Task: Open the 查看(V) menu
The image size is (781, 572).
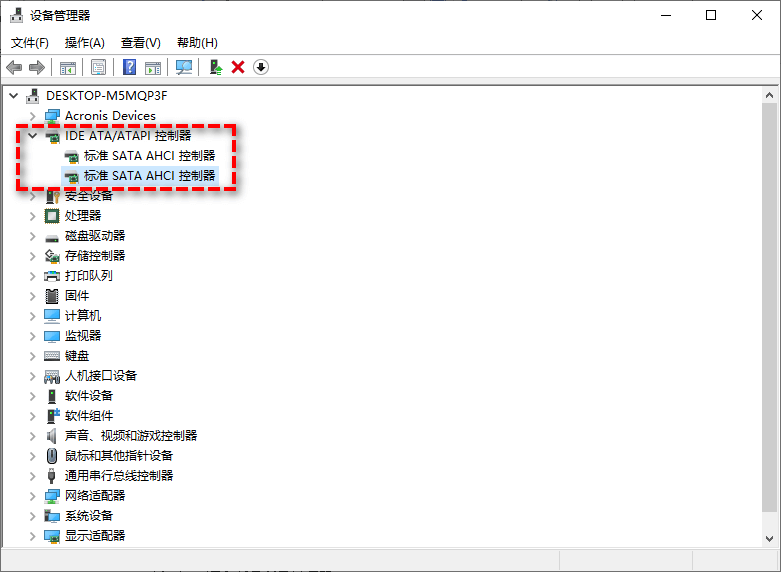Action: click(140, 43)
